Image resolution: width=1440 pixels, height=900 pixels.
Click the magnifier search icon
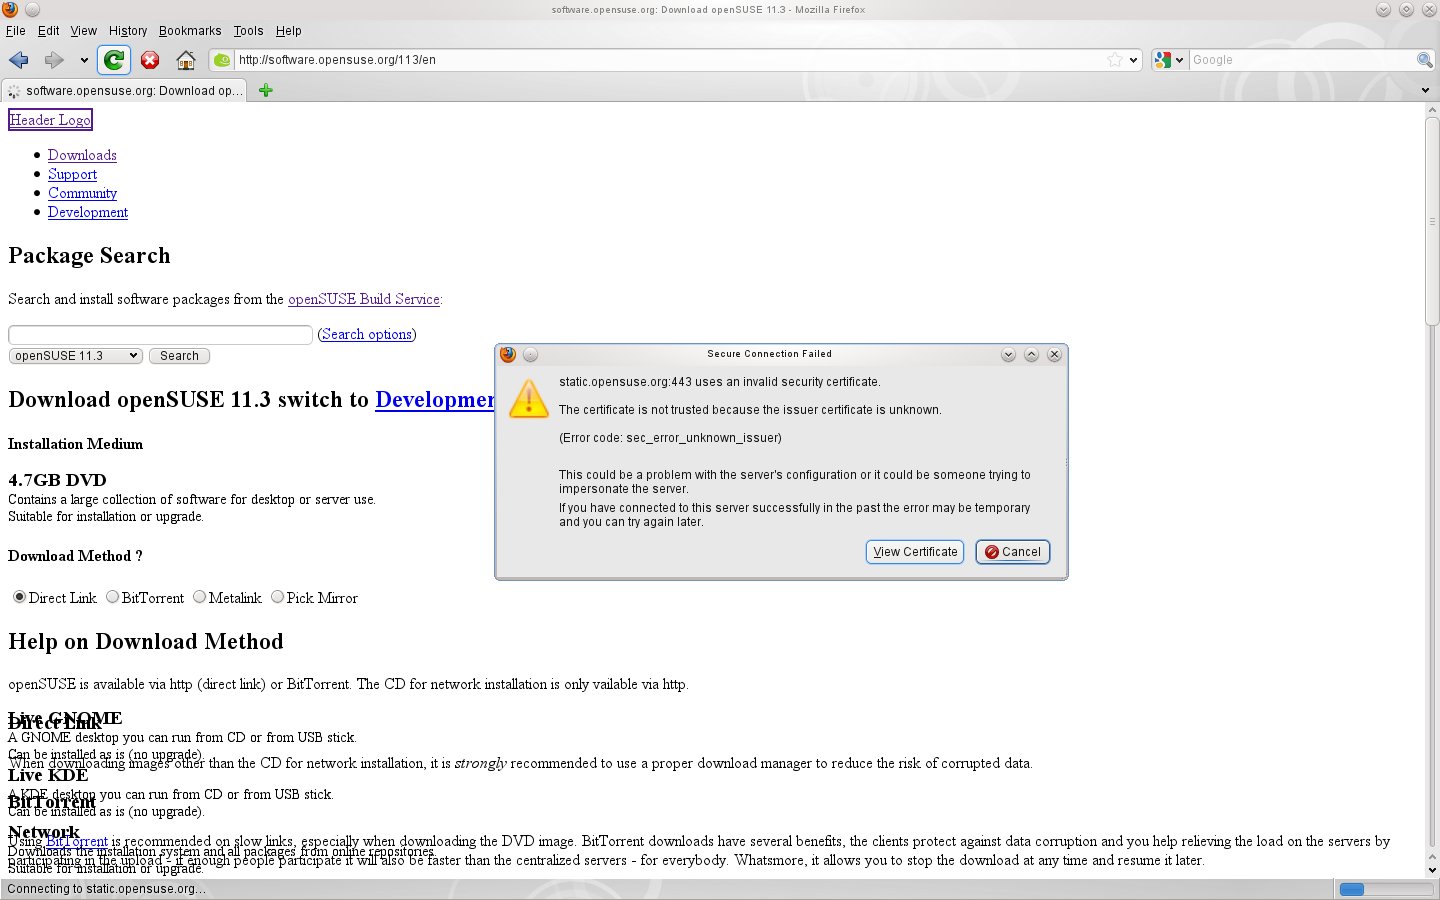point(1425,60)
